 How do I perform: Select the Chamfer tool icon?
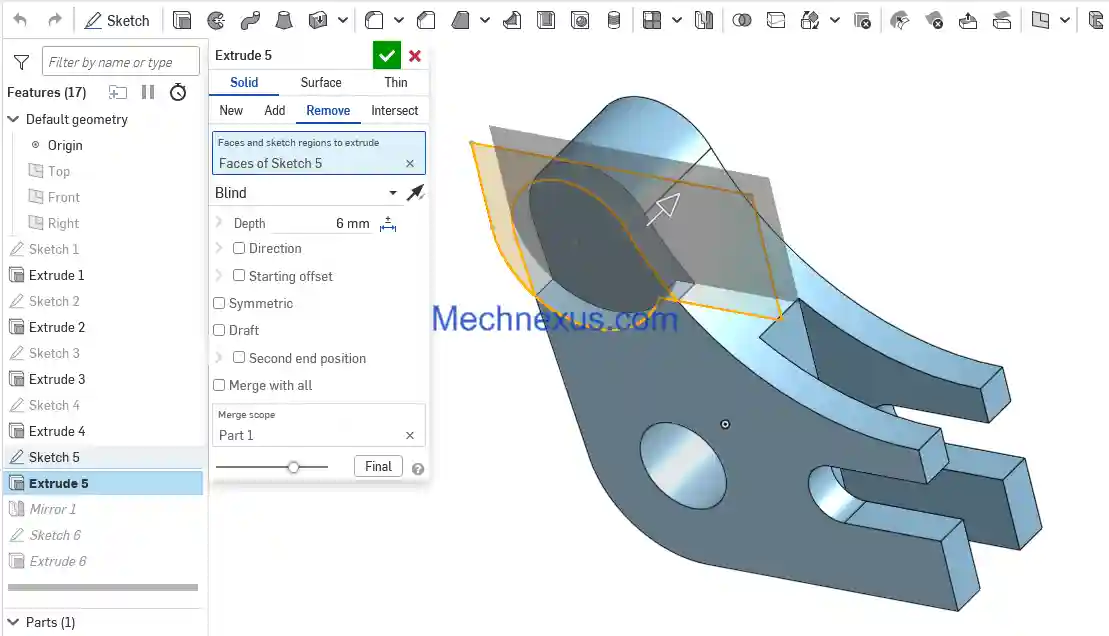(x=426, y=21)
